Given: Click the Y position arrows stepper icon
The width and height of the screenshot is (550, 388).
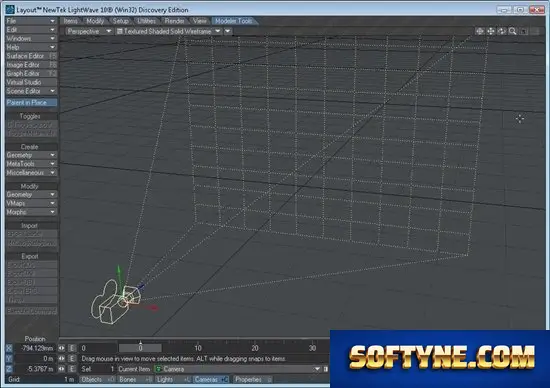Looking at the screenshot, I should [x=62, y=359].
